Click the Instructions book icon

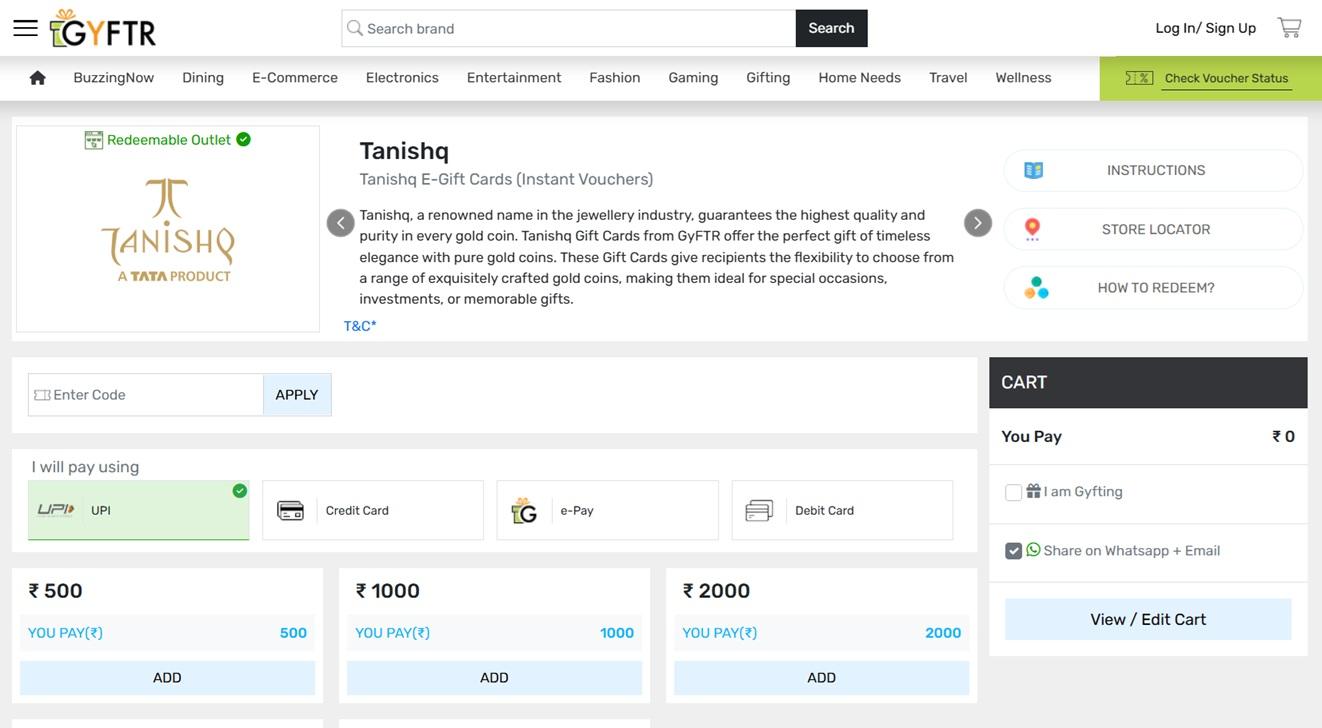click(x=1034, y=170)
